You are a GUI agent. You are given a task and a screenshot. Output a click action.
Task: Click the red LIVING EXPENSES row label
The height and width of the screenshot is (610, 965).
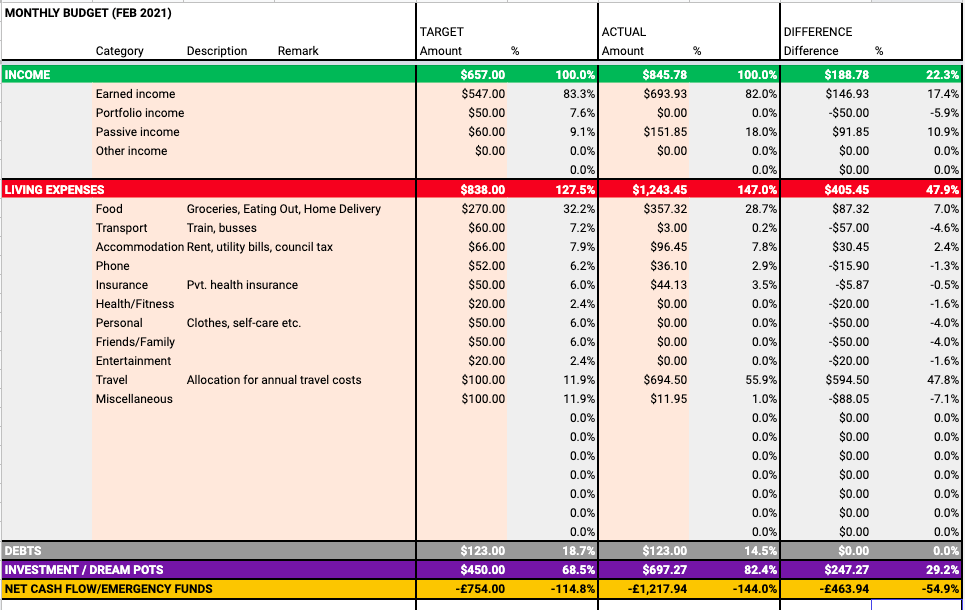(54, 190)
